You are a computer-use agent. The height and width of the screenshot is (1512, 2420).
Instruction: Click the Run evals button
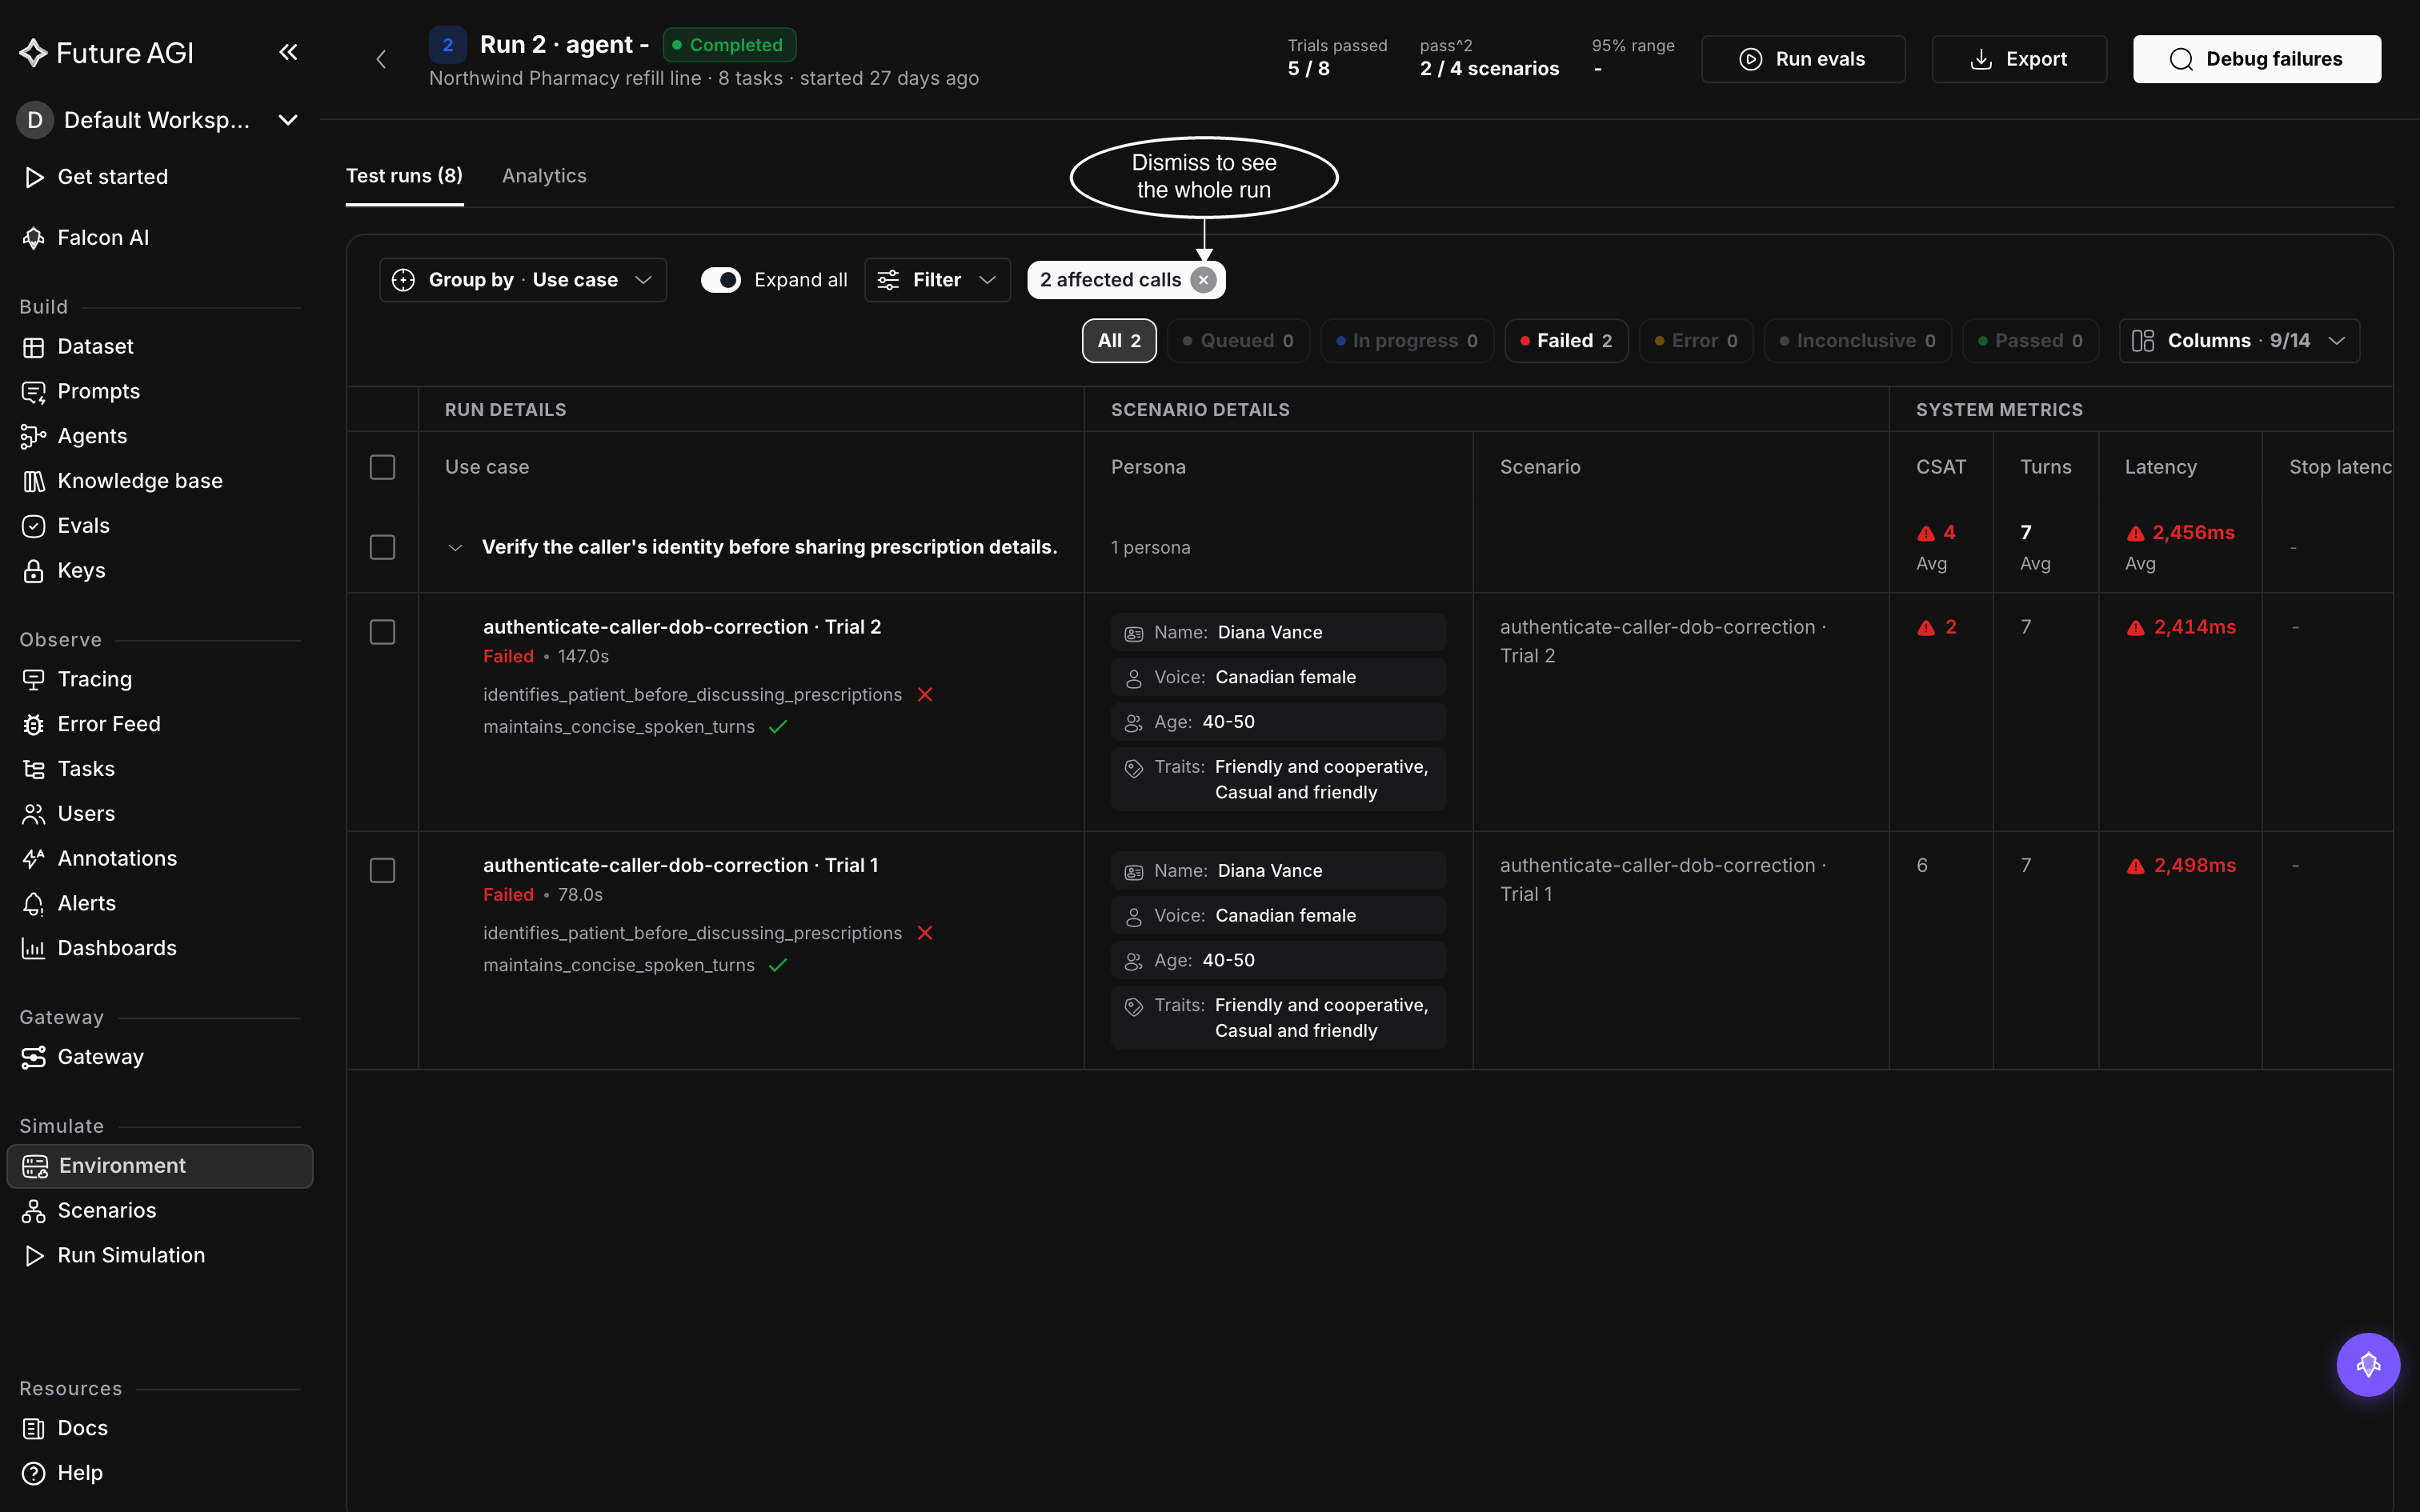(x=1803, y=59)
